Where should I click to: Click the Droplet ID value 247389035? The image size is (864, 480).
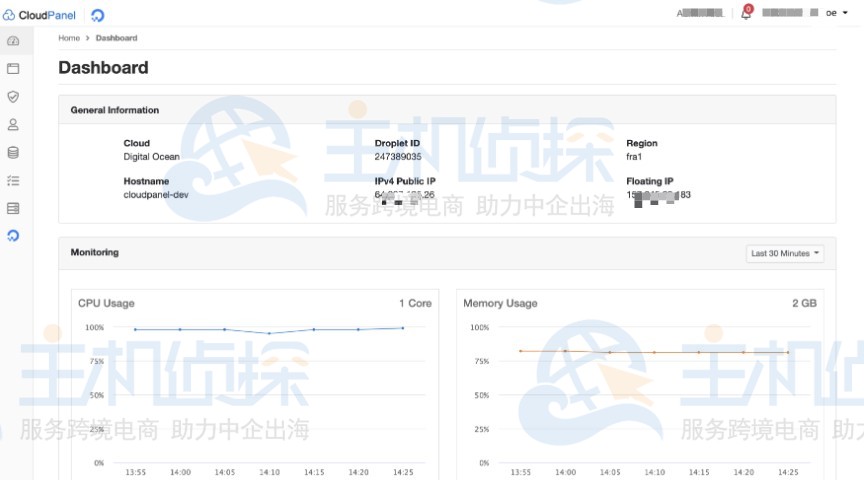pos(398,157)
